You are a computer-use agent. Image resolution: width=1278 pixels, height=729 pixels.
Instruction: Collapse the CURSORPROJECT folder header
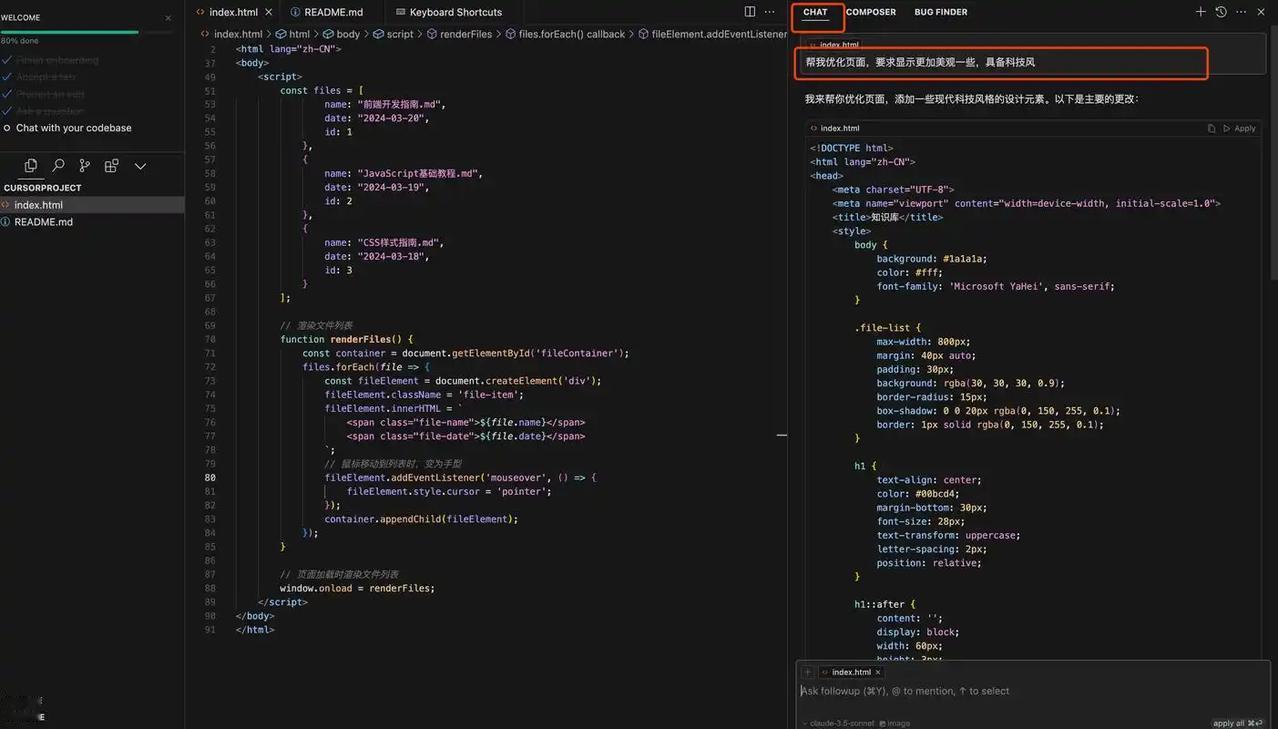(x=92, y=188)
